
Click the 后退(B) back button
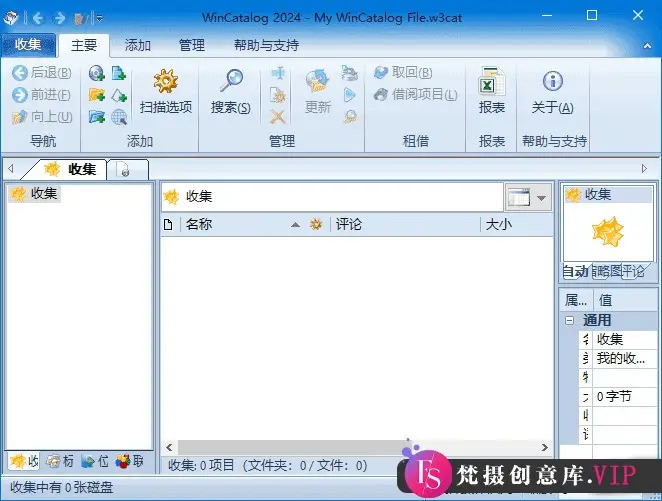tap(41, 73)
